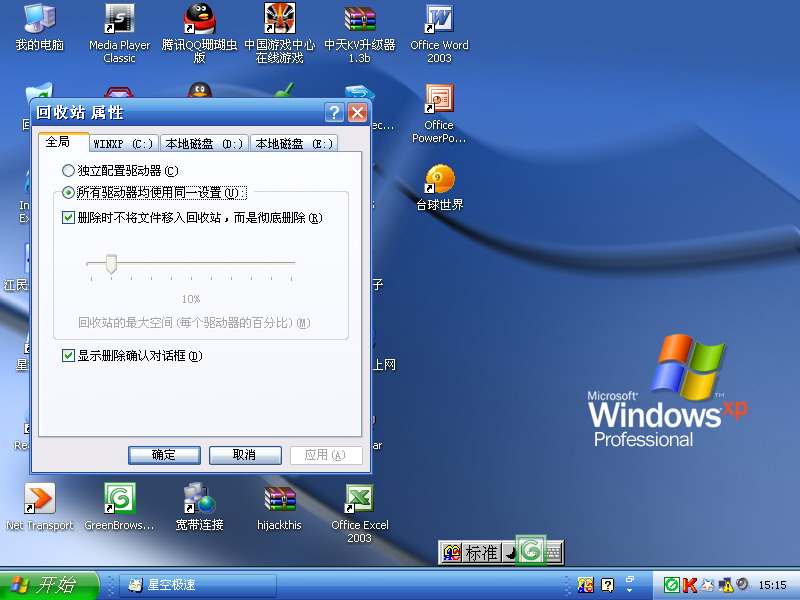This screenshot has height=600, width=800.
Task: Click the 确定 button
Action: coord(164,455)
